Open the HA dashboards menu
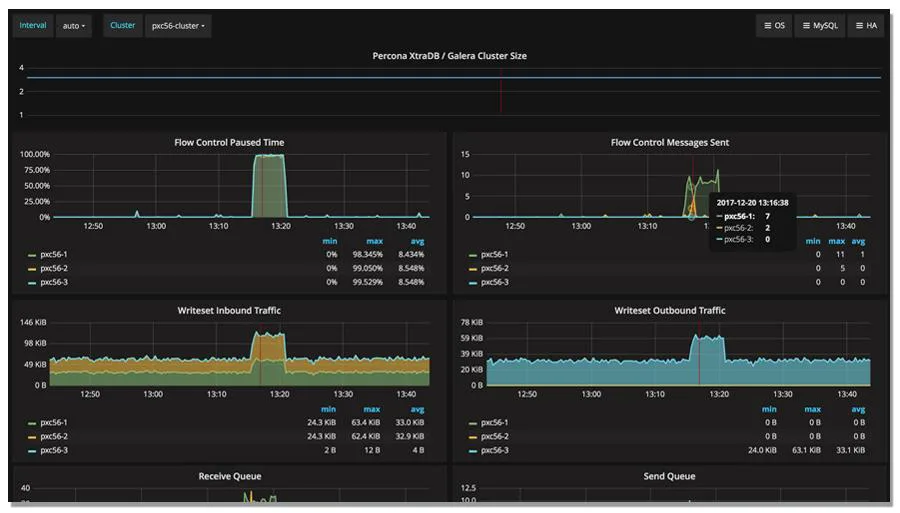Viewport: 900px width, 513px height. [866, 25]
